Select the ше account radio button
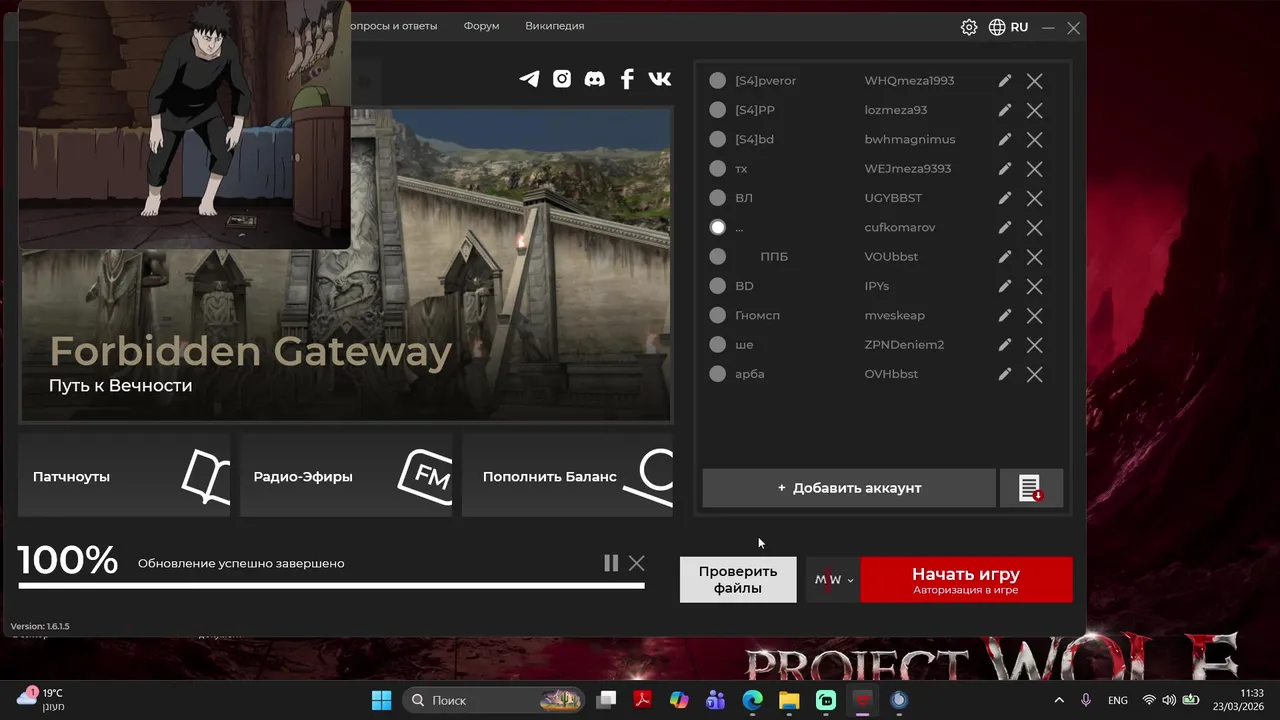Screen dimensions: 1280x720 click(717, 345)
